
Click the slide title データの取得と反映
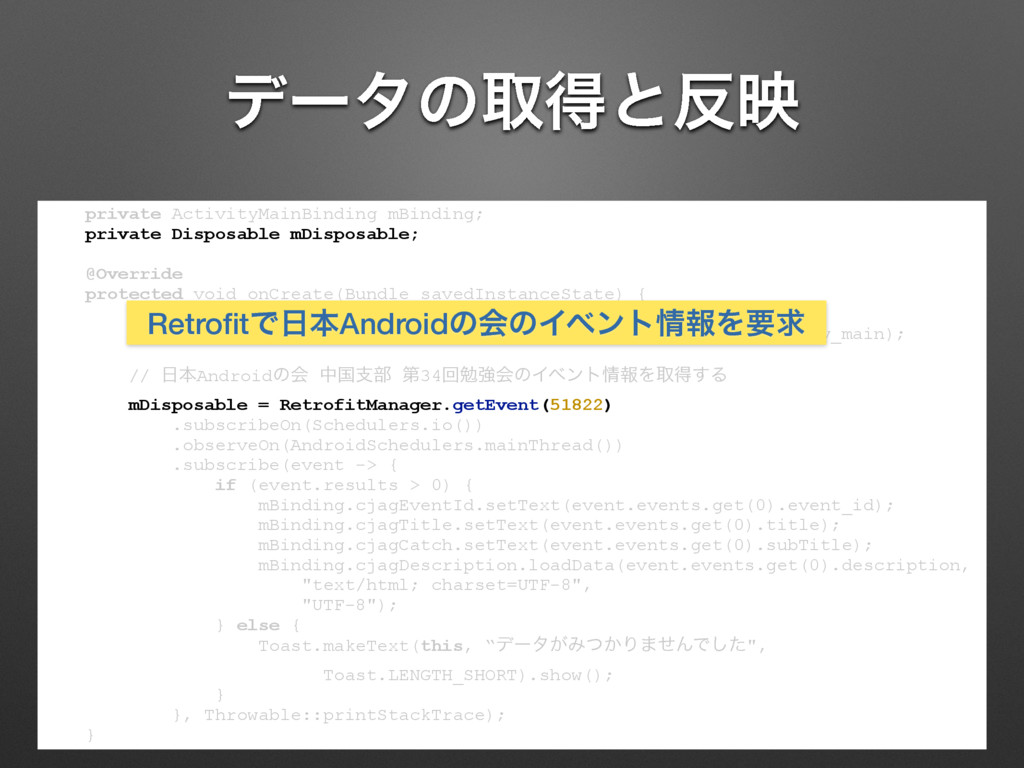pos(513,102)
